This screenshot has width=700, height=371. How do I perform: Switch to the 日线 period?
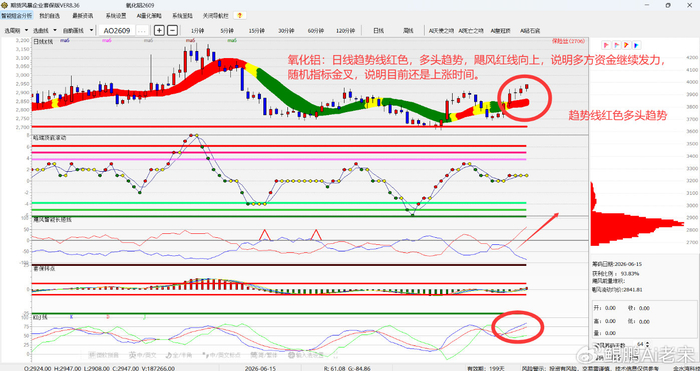tap(379, 30)
